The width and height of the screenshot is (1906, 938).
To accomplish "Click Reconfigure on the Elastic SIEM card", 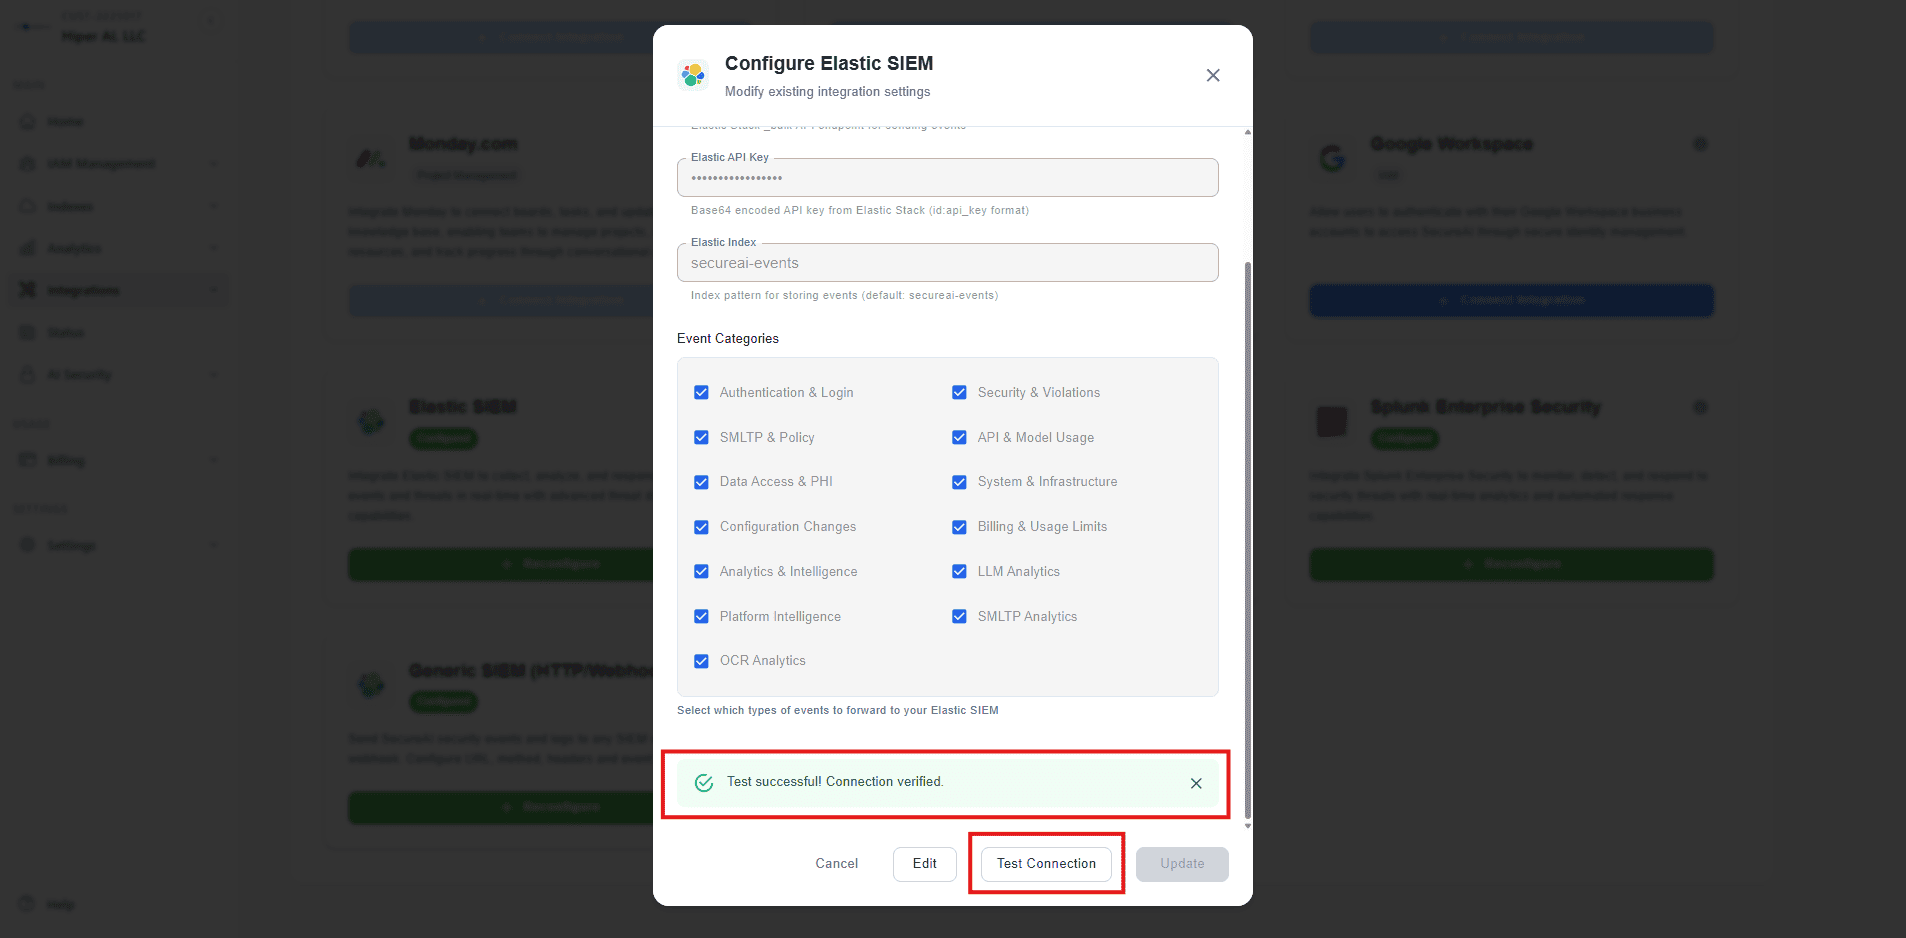I will click(500, 564).
